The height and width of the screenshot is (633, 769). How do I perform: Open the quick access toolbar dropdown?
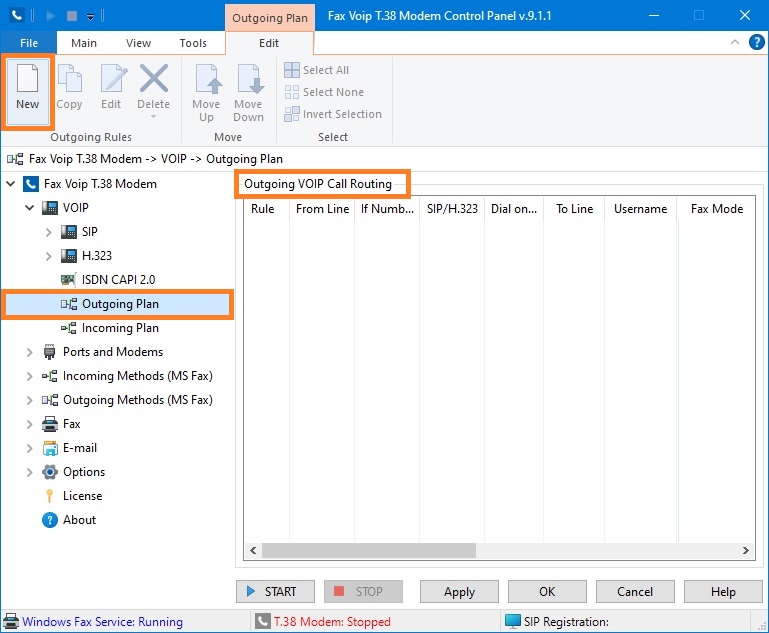90,17
